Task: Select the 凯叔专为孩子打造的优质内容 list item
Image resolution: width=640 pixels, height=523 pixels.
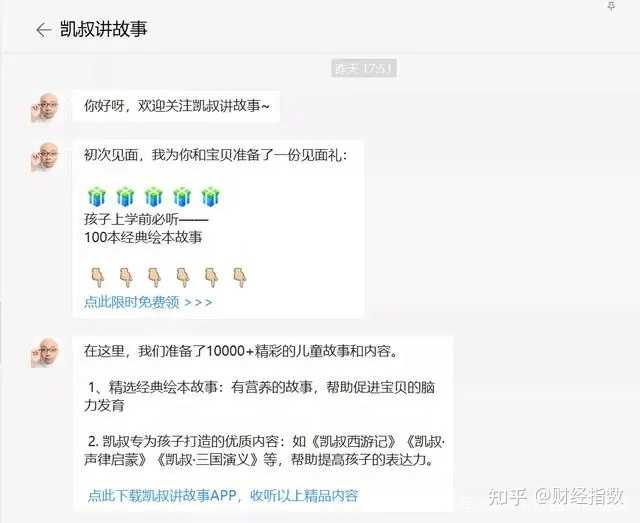Action: (x=264, y=450)
